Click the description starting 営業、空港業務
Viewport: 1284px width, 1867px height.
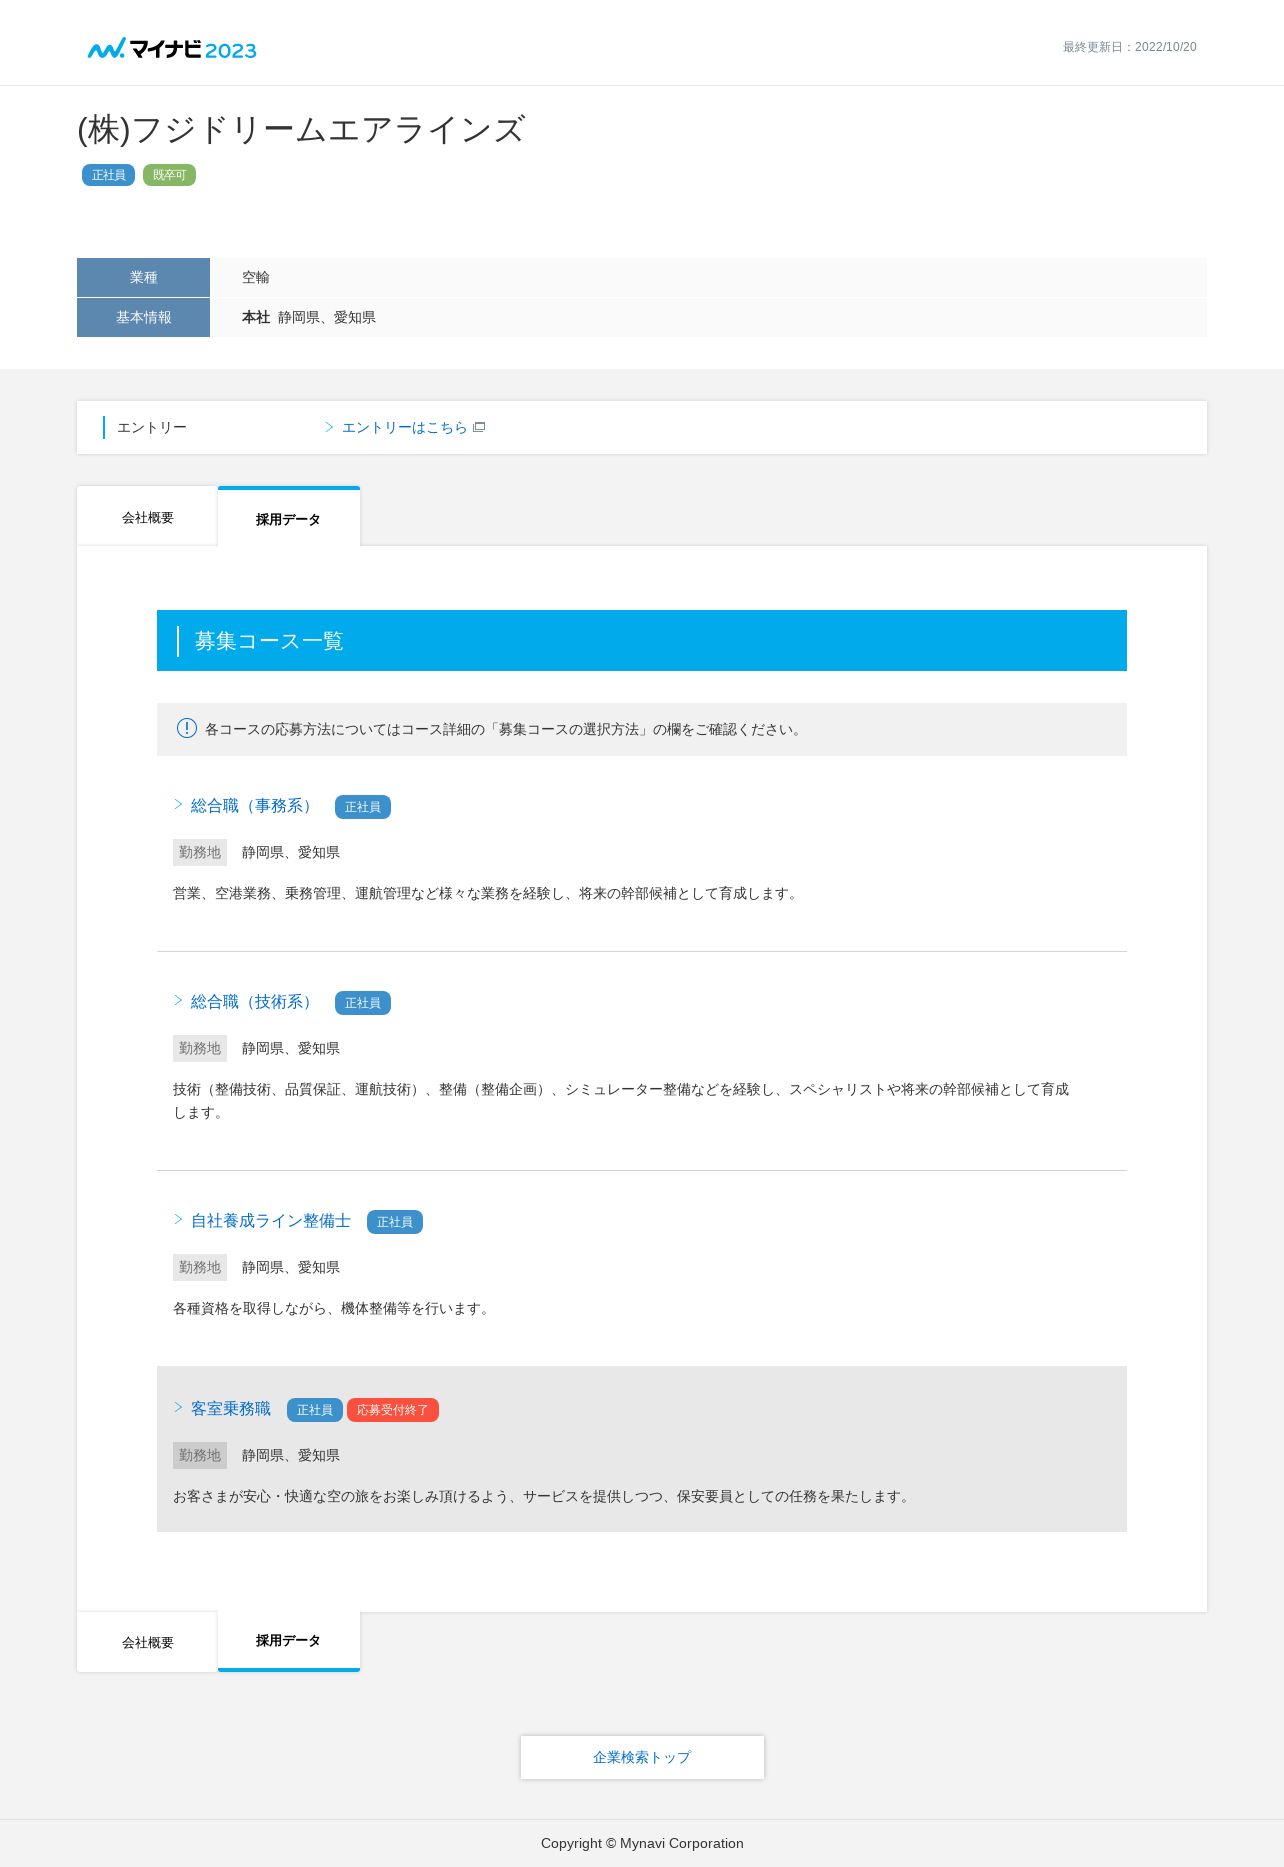(488, 893)
